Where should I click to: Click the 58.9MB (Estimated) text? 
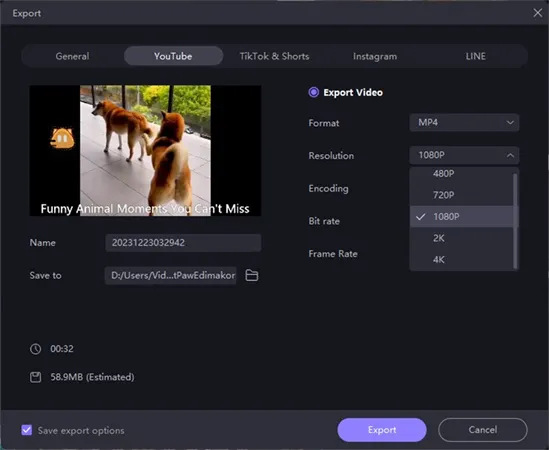92,377
